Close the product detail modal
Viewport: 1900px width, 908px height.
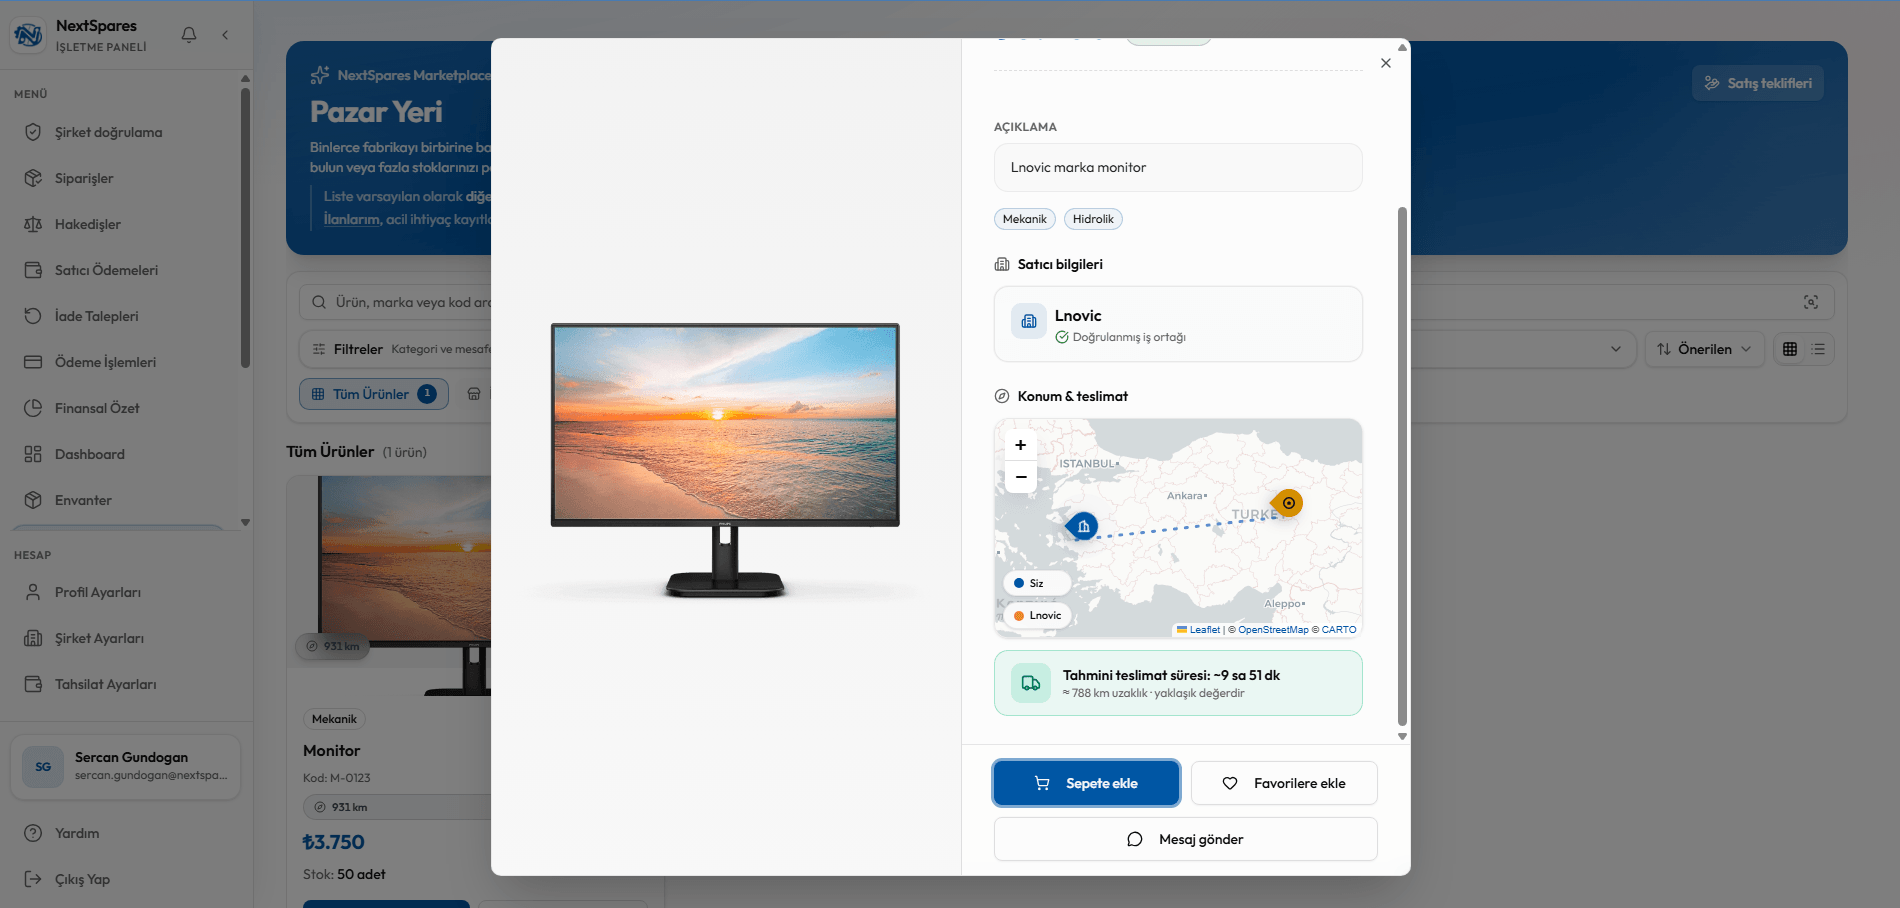[x=1385, y=63]
